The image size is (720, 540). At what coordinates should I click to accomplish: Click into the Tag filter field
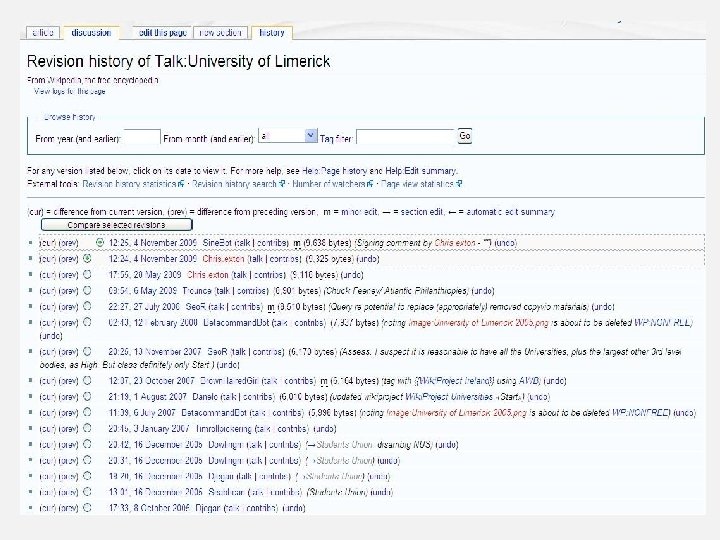point(405,137)
